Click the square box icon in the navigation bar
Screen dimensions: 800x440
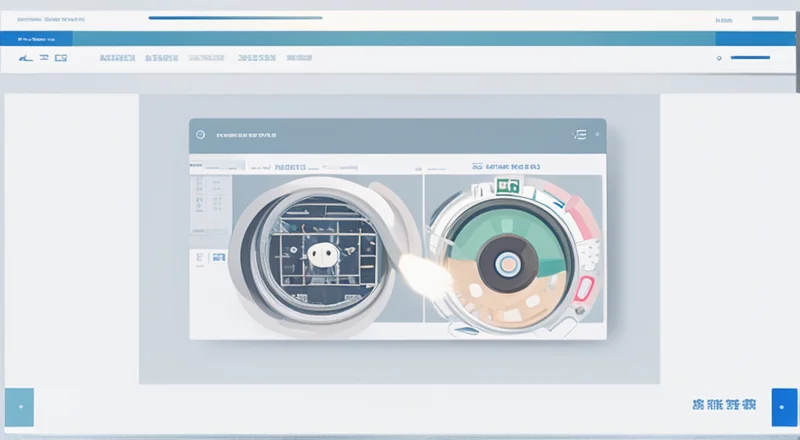click(x=61, y=59)
